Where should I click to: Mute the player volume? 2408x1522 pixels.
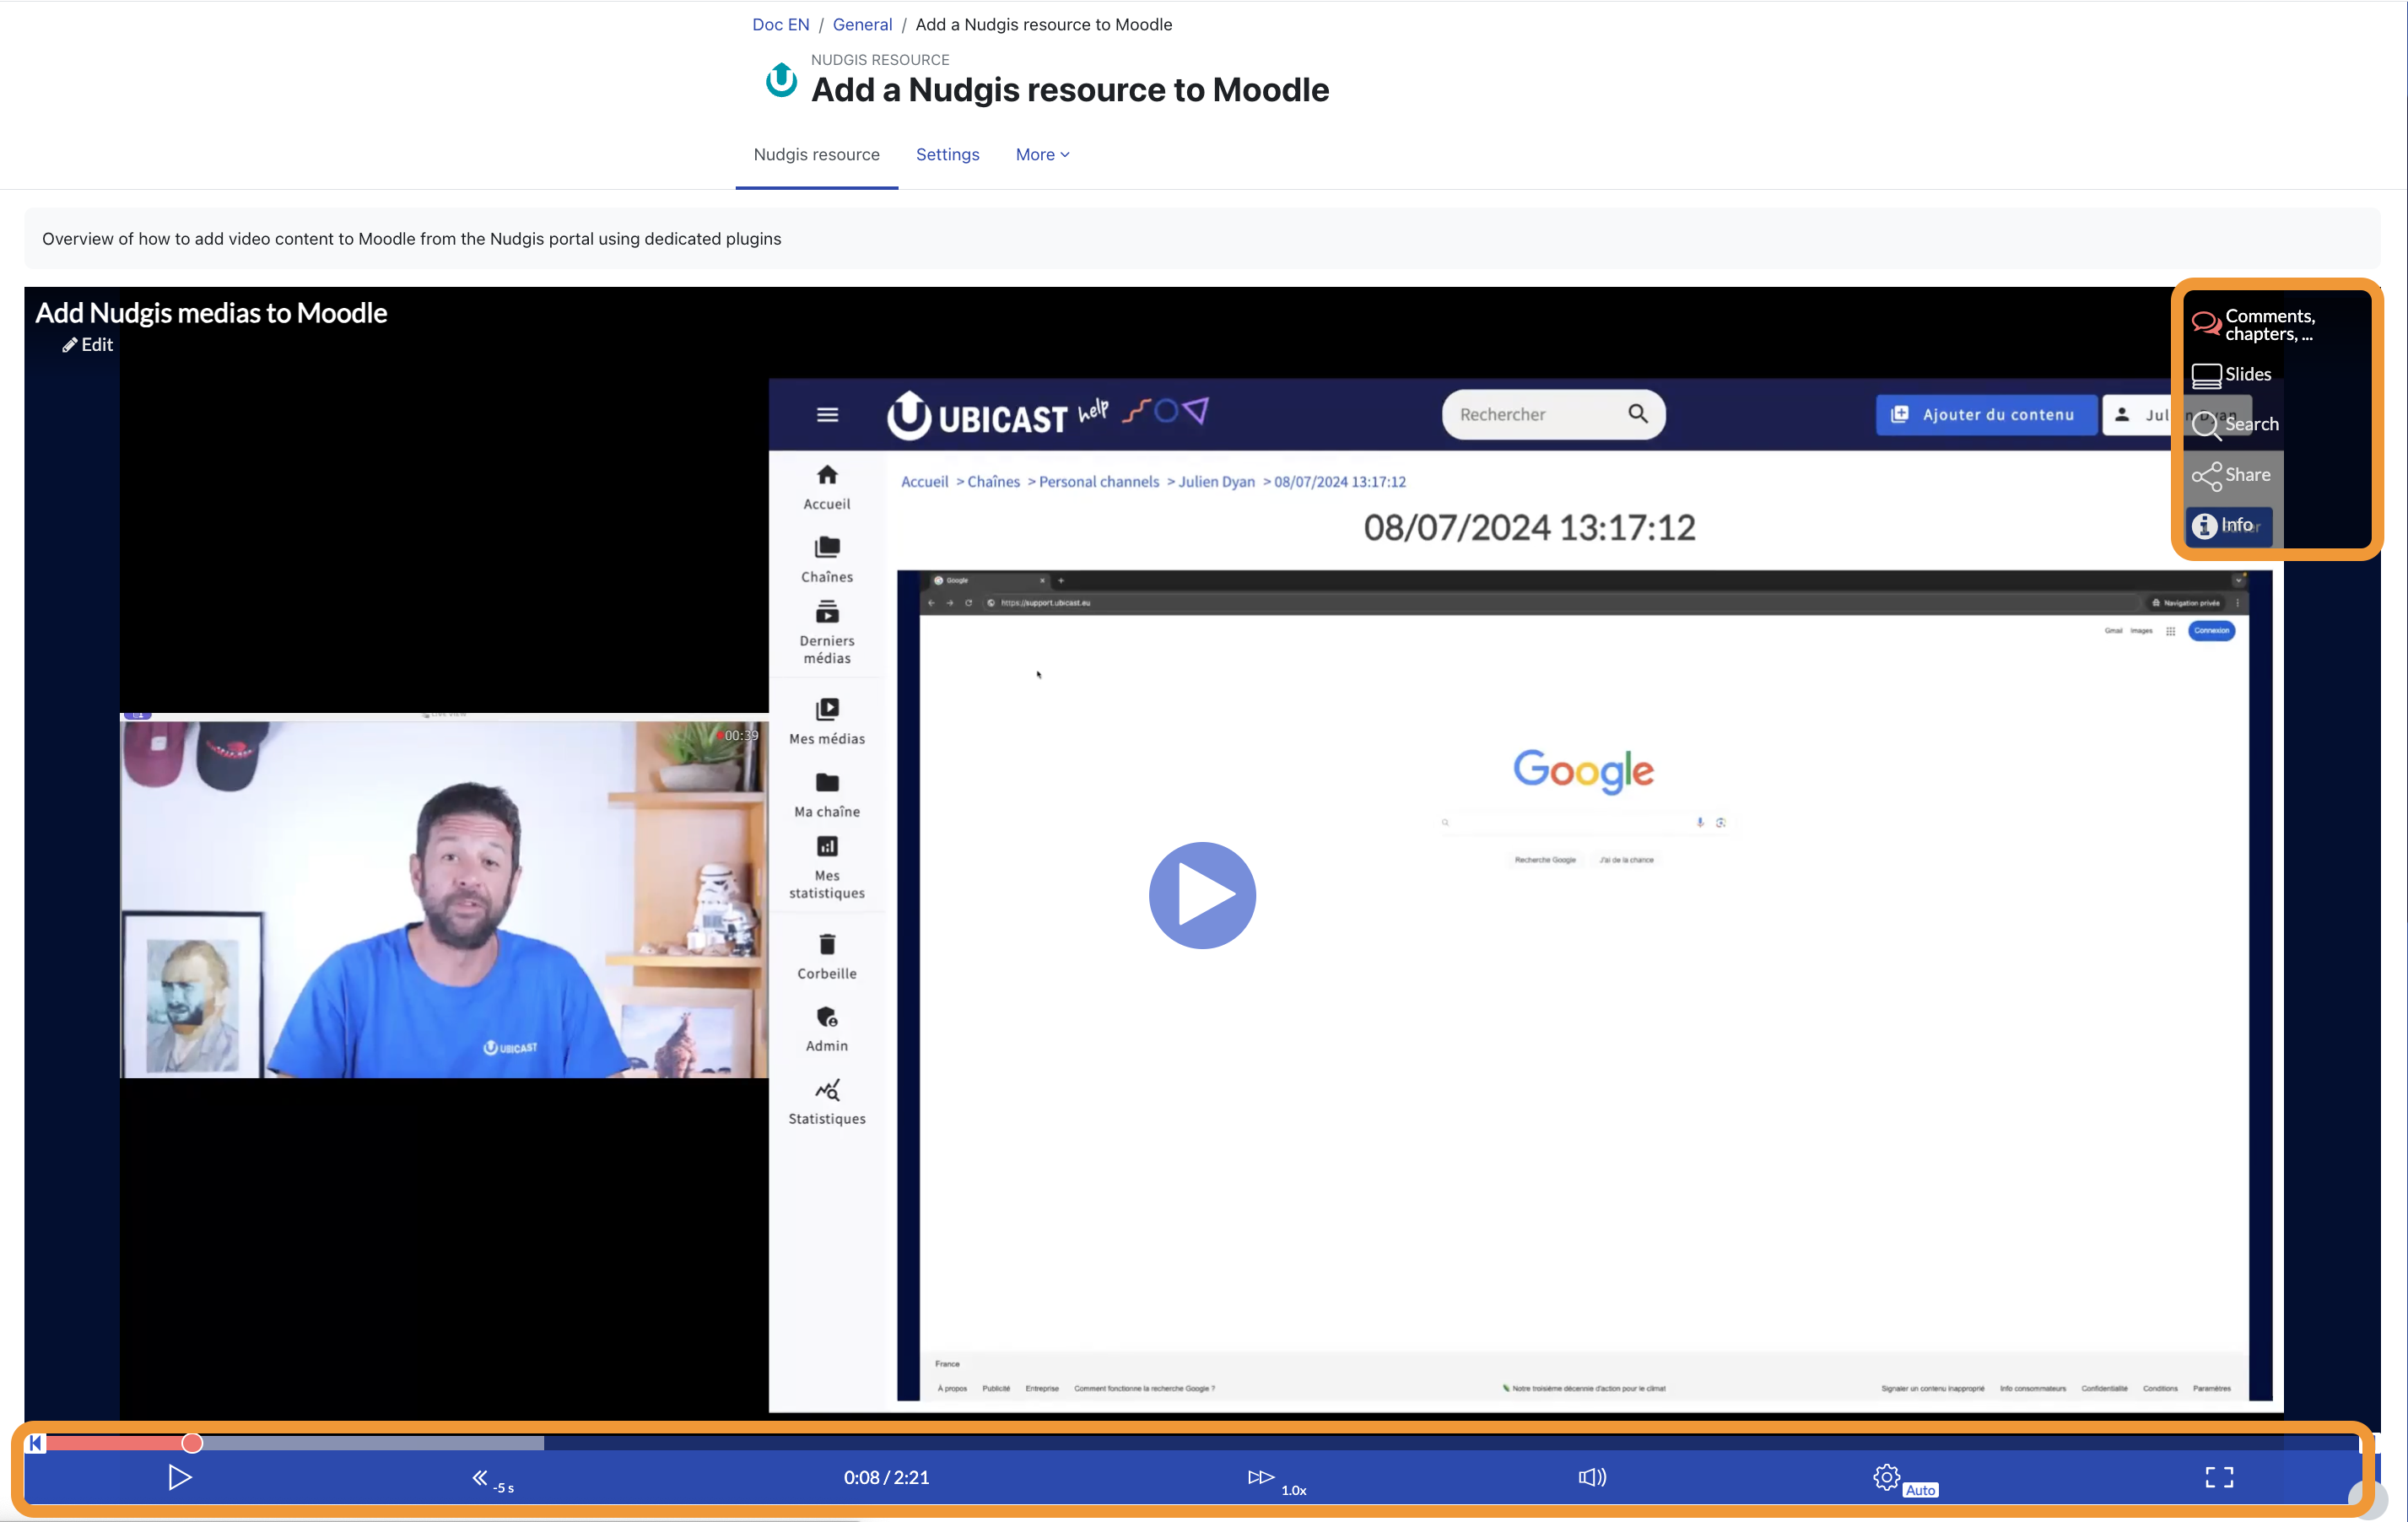click(x=1592, y=1477)
